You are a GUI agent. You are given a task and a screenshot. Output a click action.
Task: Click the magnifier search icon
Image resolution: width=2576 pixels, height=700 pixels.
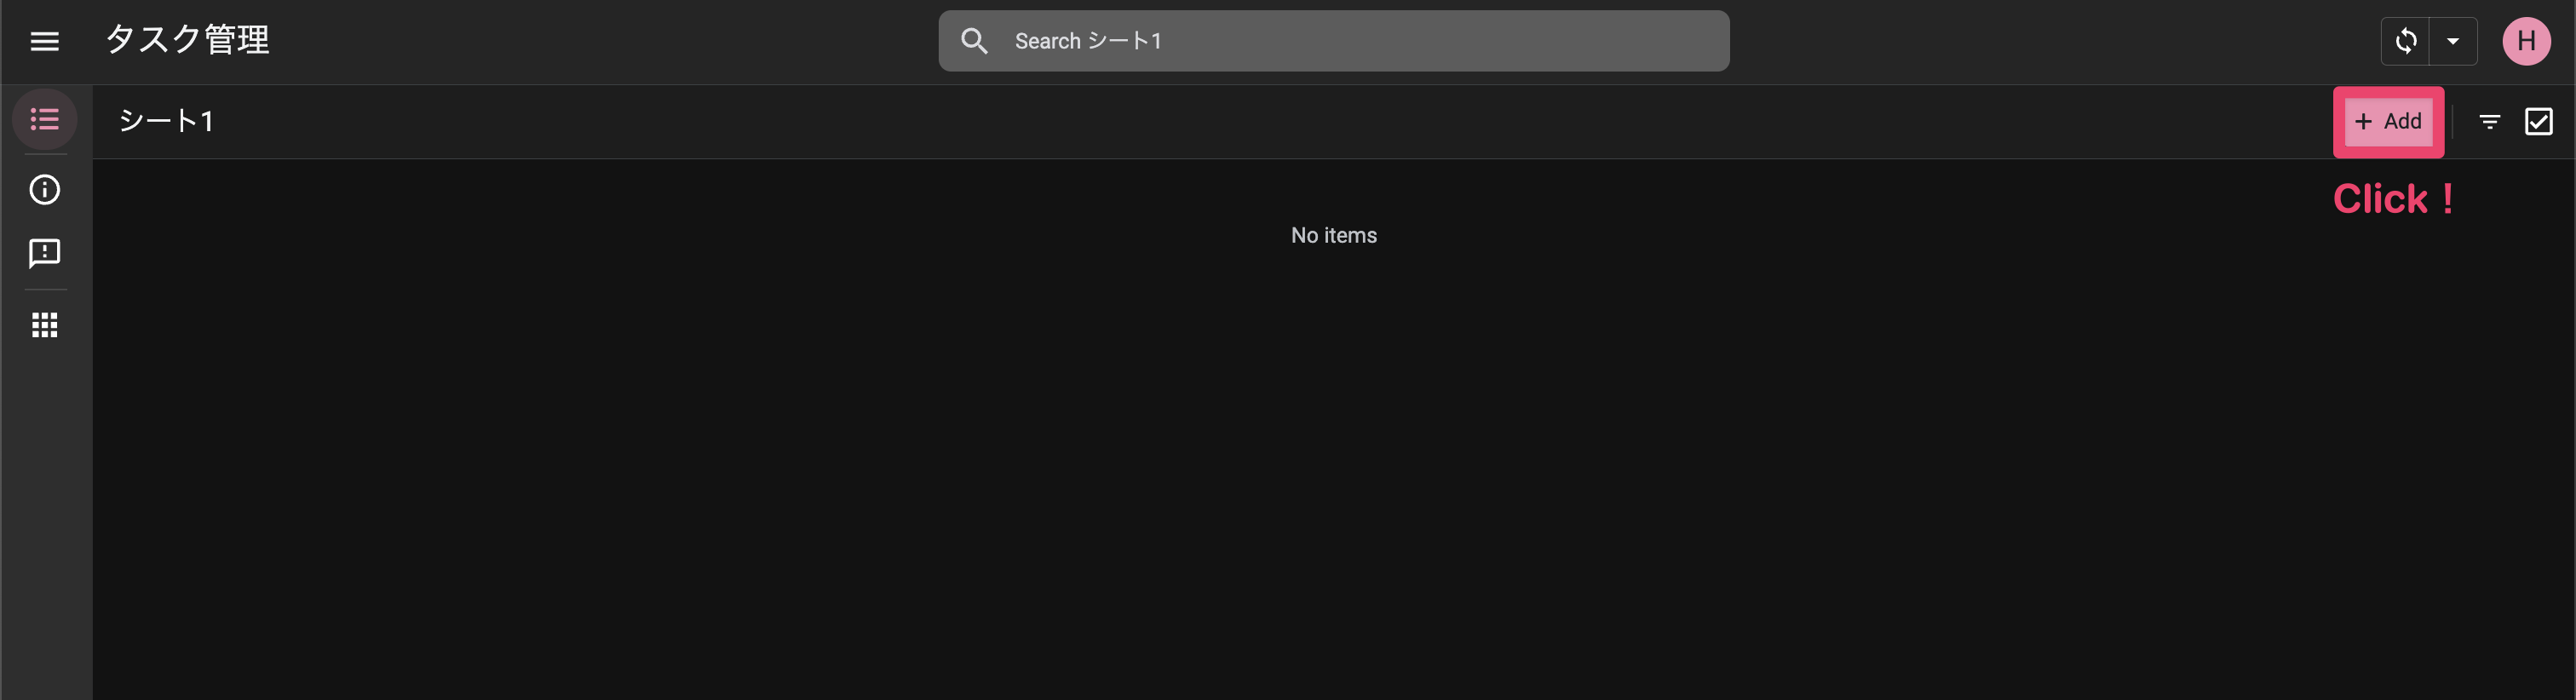pyautogui.click(x=974, y=41)
